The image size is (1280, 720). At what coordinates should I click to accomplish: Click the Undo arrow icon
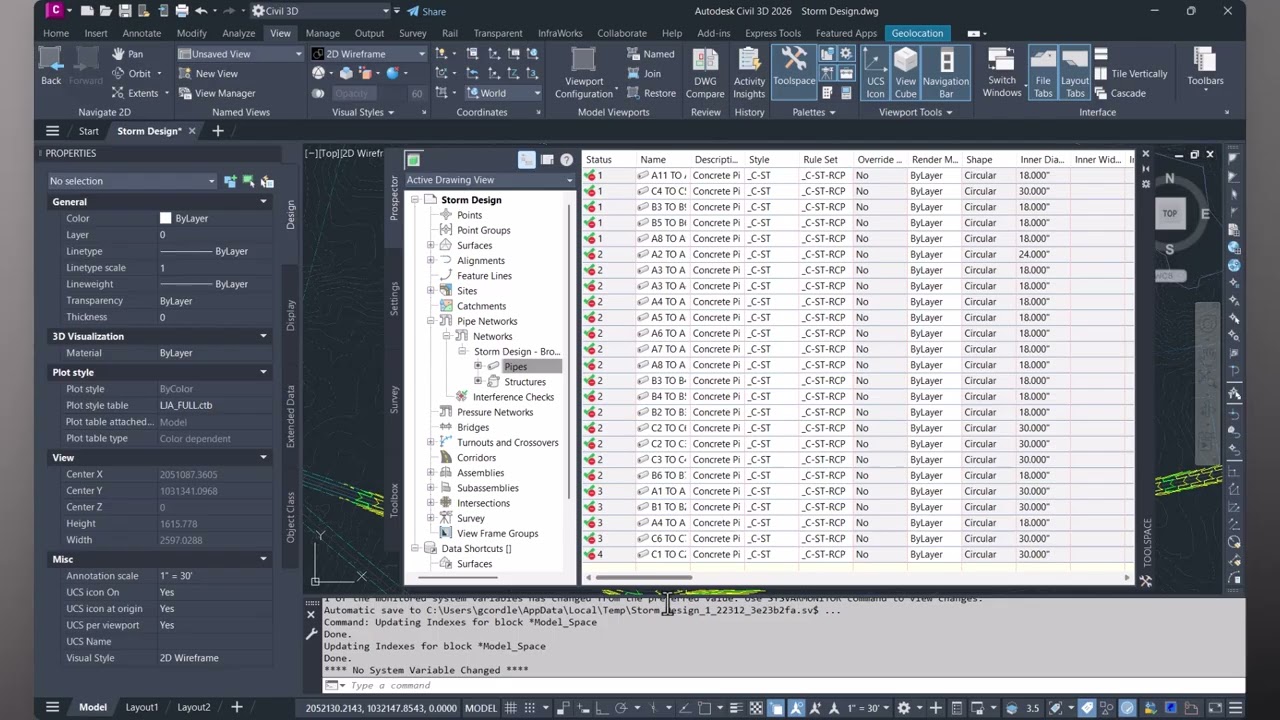click(x=201, y=11)
